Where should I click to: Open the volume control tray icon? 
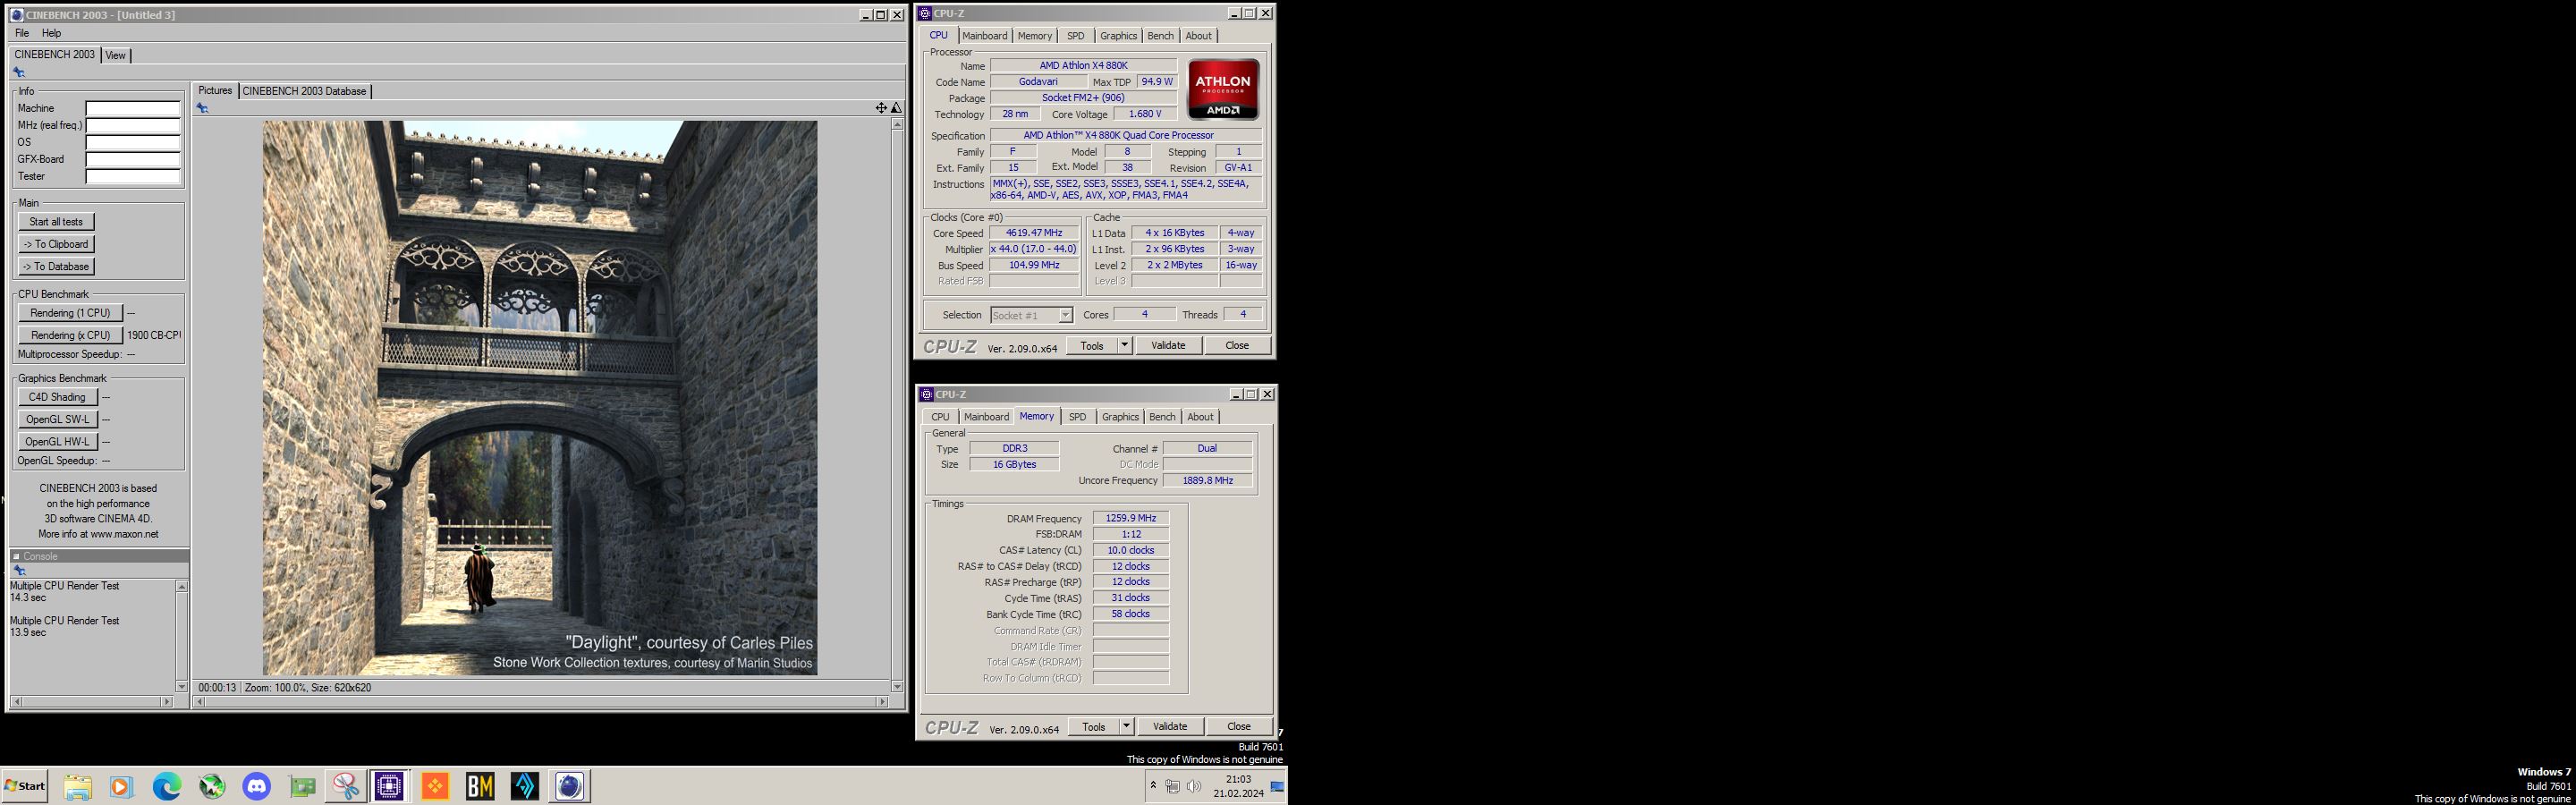coord(1193,786)
